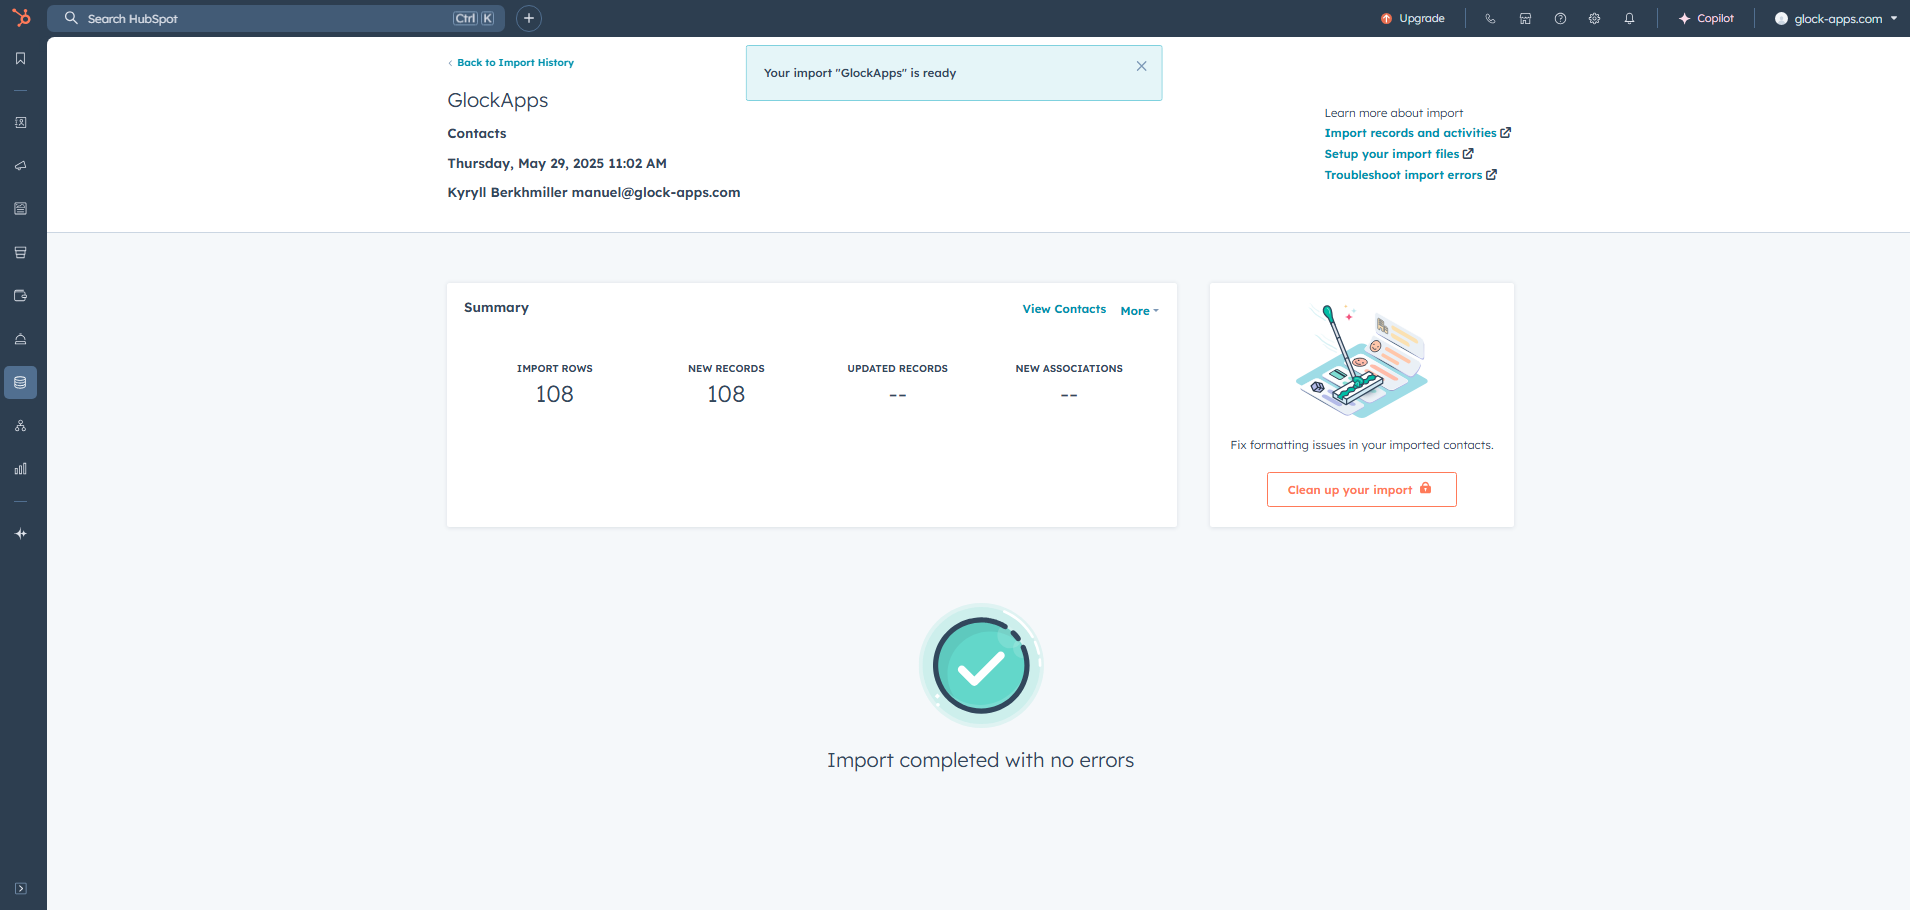Click the GlockApps import title
Viewport: 1910px width, 910px height.
pyautogui.click(x=498, y=100)
